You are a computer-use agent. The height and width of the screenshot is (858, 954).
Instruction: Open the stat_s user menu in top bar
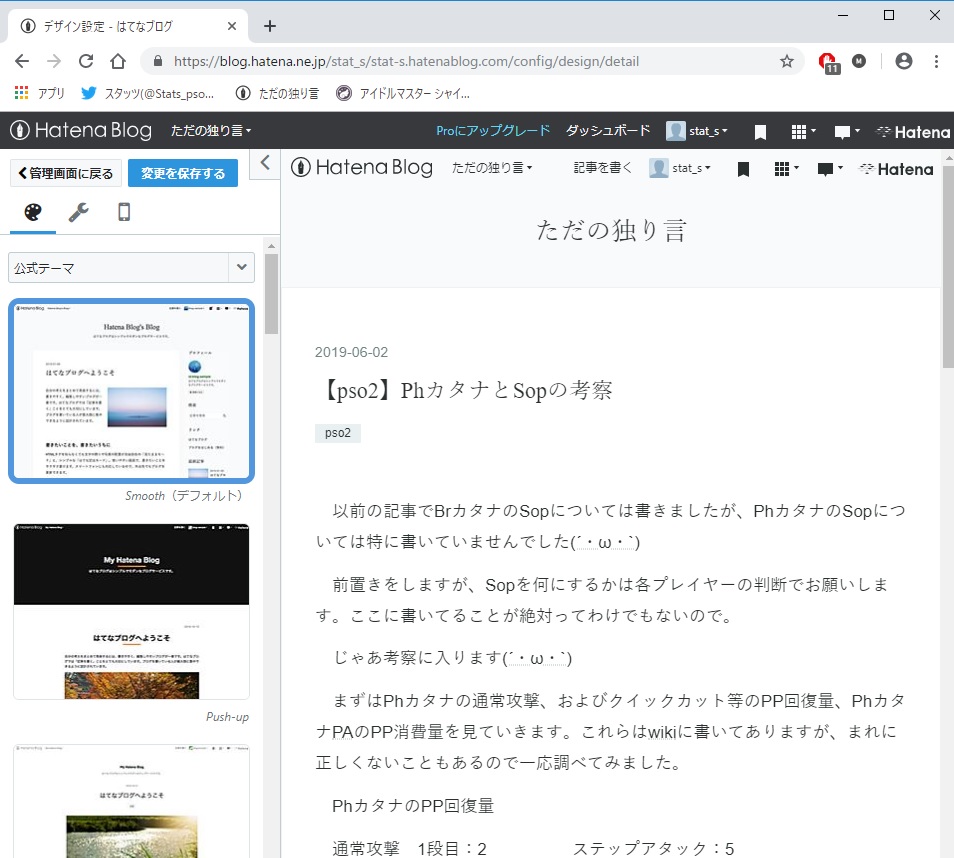coord(697,130)
